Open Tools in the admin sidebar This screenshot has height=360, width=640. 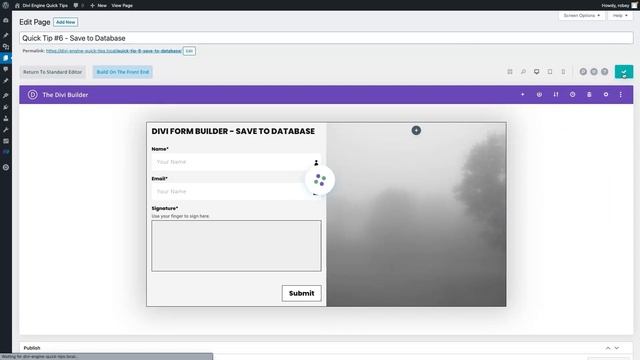click(x=6, y=130)
